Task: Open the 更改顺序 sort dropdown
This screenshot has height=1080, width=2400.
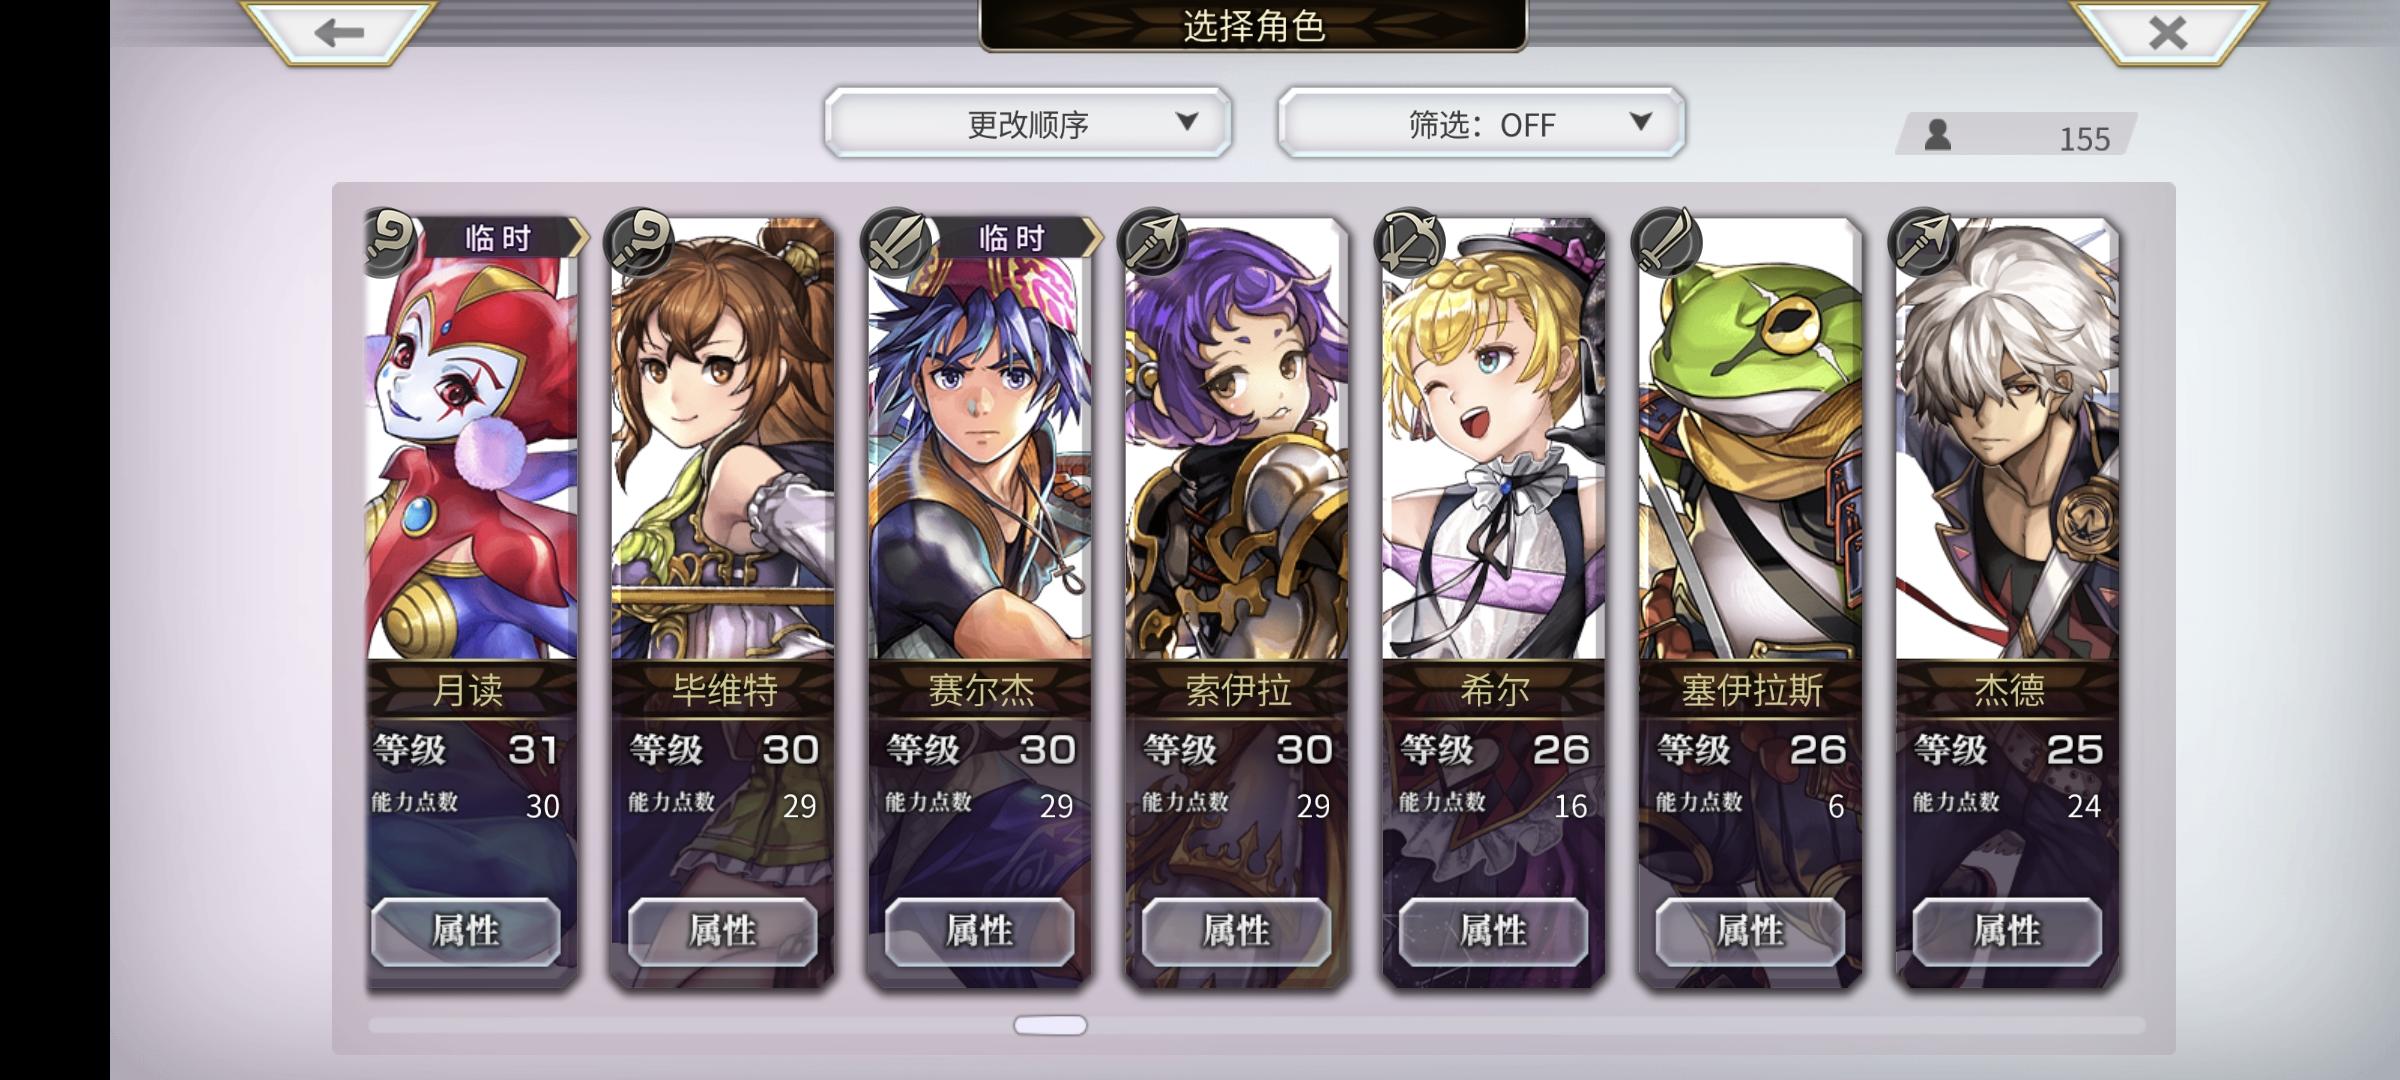Action: [x=1028, y=123]
